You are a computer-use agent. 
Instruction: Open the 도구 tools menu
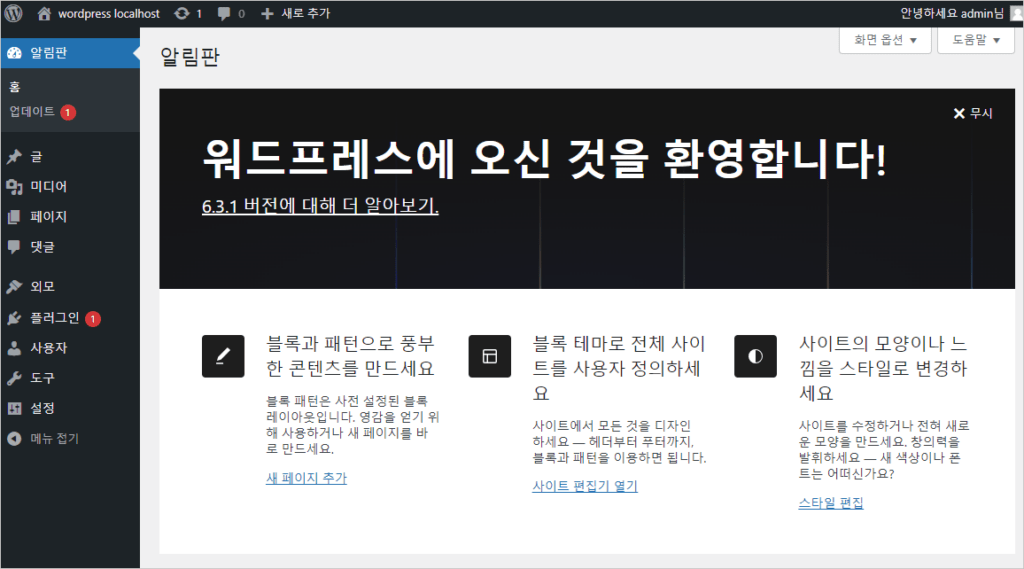(70, 378)
